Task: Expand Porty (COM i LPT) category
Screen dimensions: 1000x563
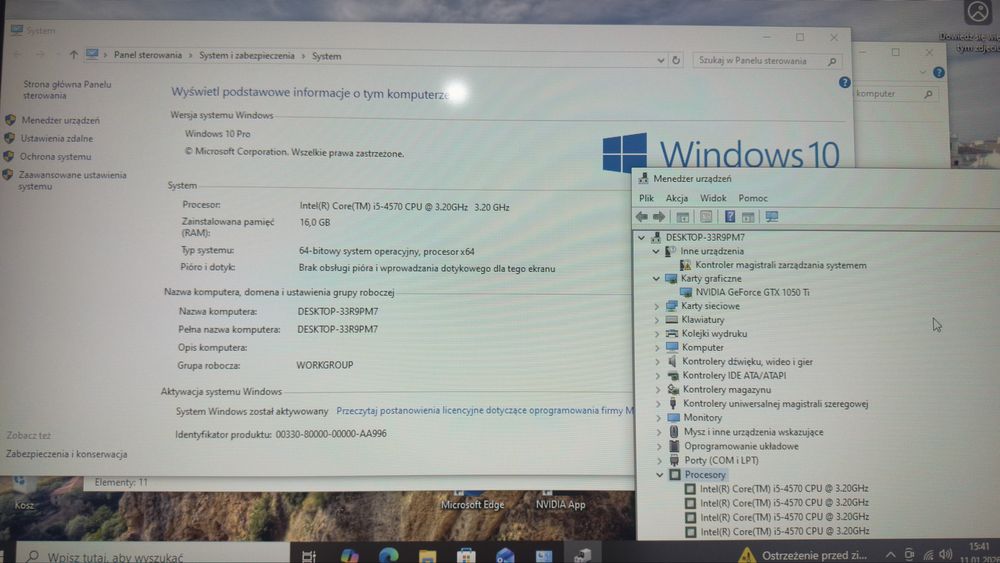Action: 659,460
